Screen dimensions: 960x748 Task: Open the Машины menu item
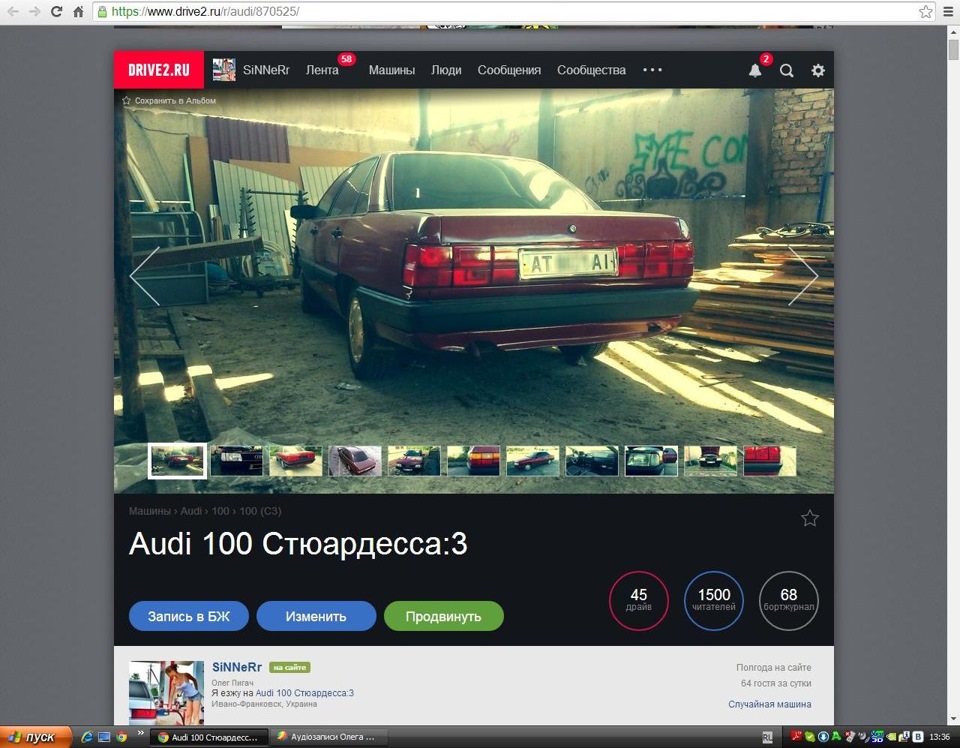point(392,70)
